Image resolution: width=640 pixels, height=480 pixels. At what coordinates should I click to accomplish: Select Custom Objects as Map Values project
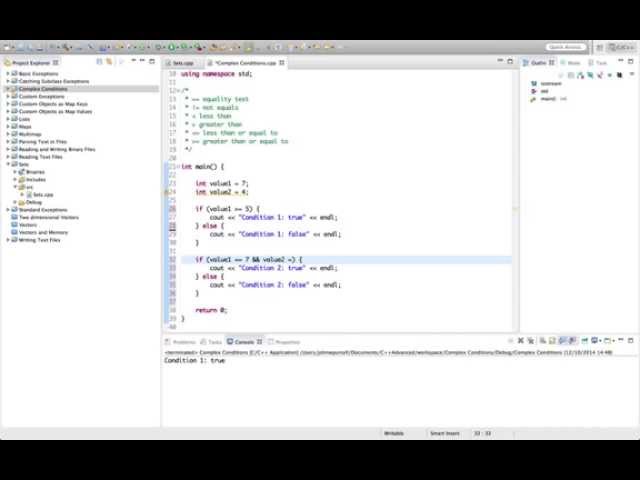tap(55, 111)
